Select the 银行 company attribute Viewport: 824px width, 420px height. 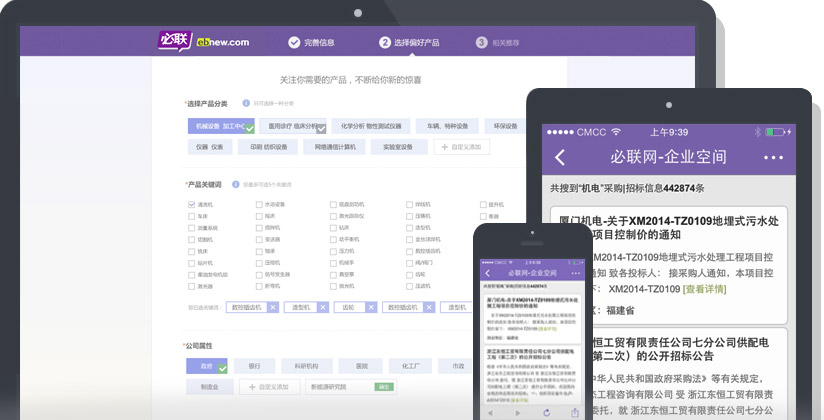tap(255, 366)
